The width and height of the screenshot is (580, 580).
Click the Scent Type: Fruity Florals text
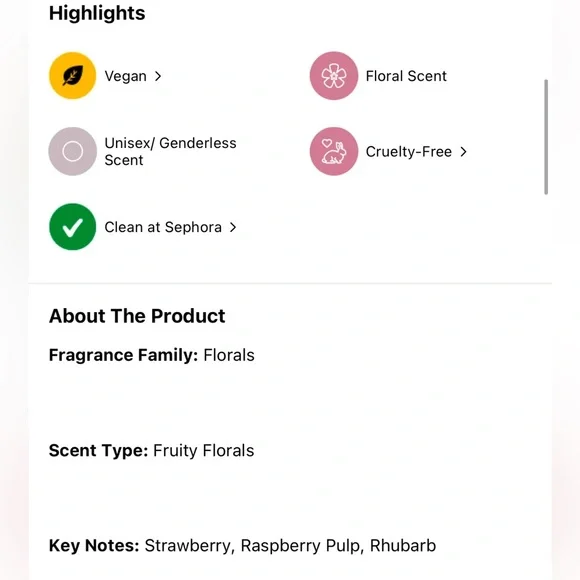151,451
